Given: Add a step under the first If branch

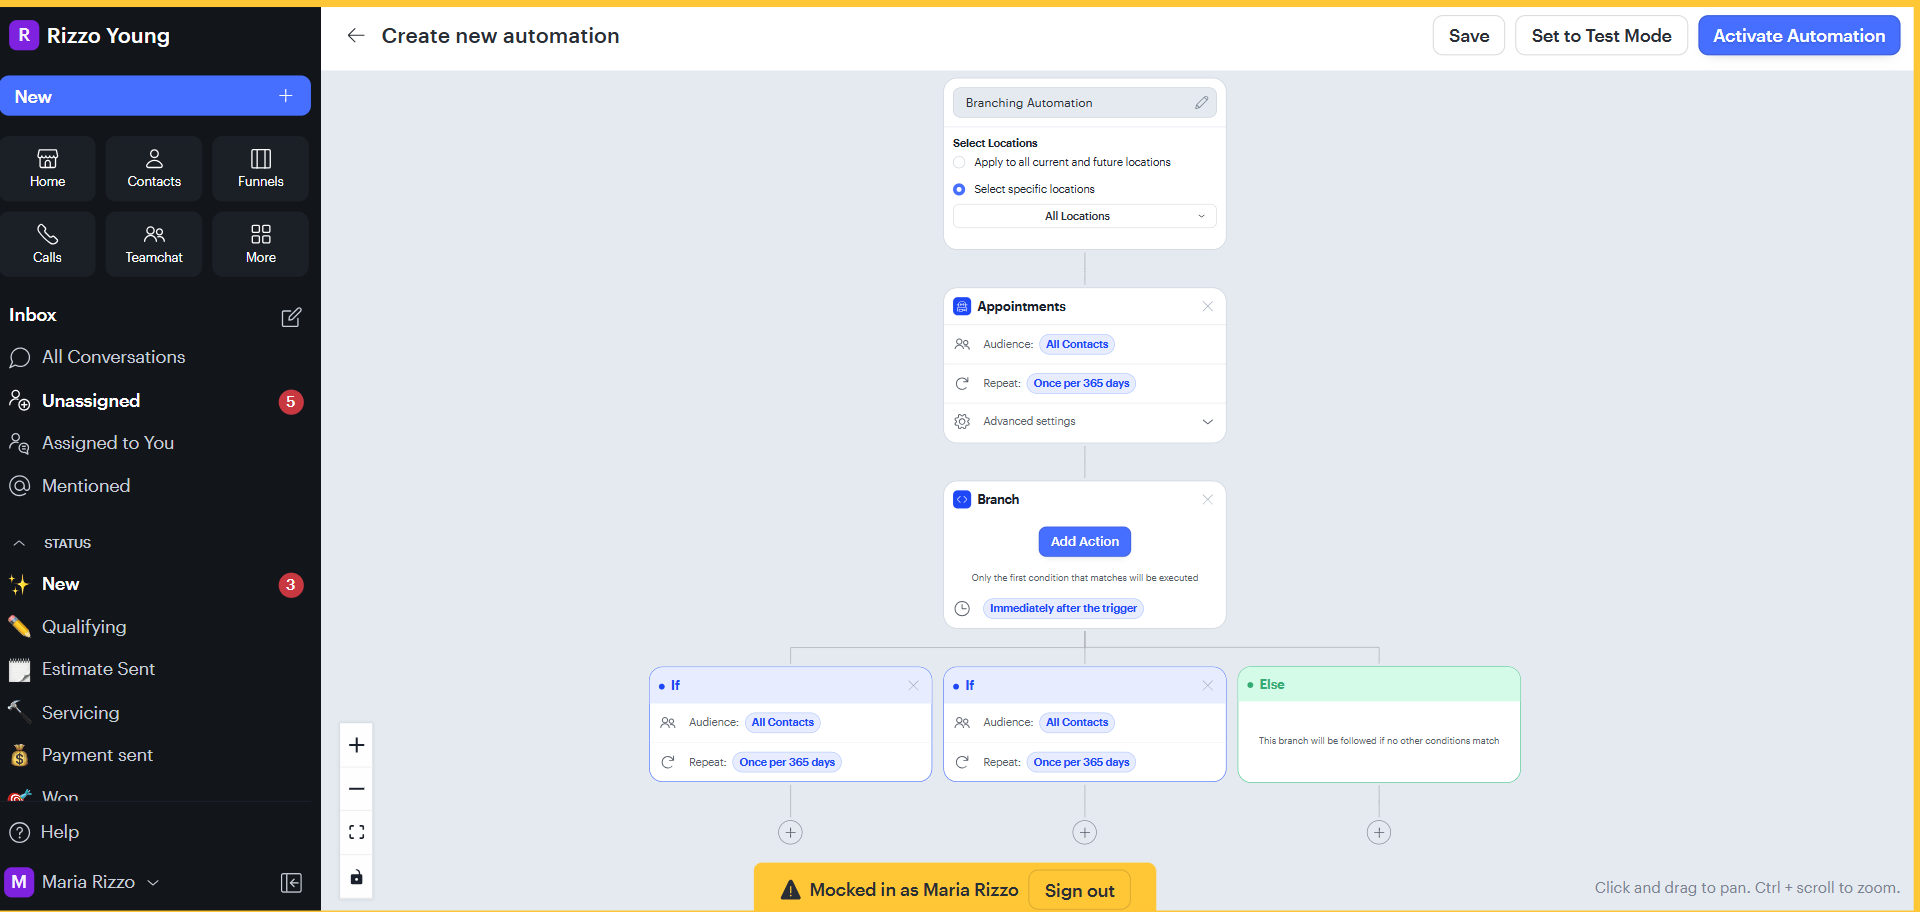Looking at the screenshot, I should pyautogui.click(x=791, y=832).
